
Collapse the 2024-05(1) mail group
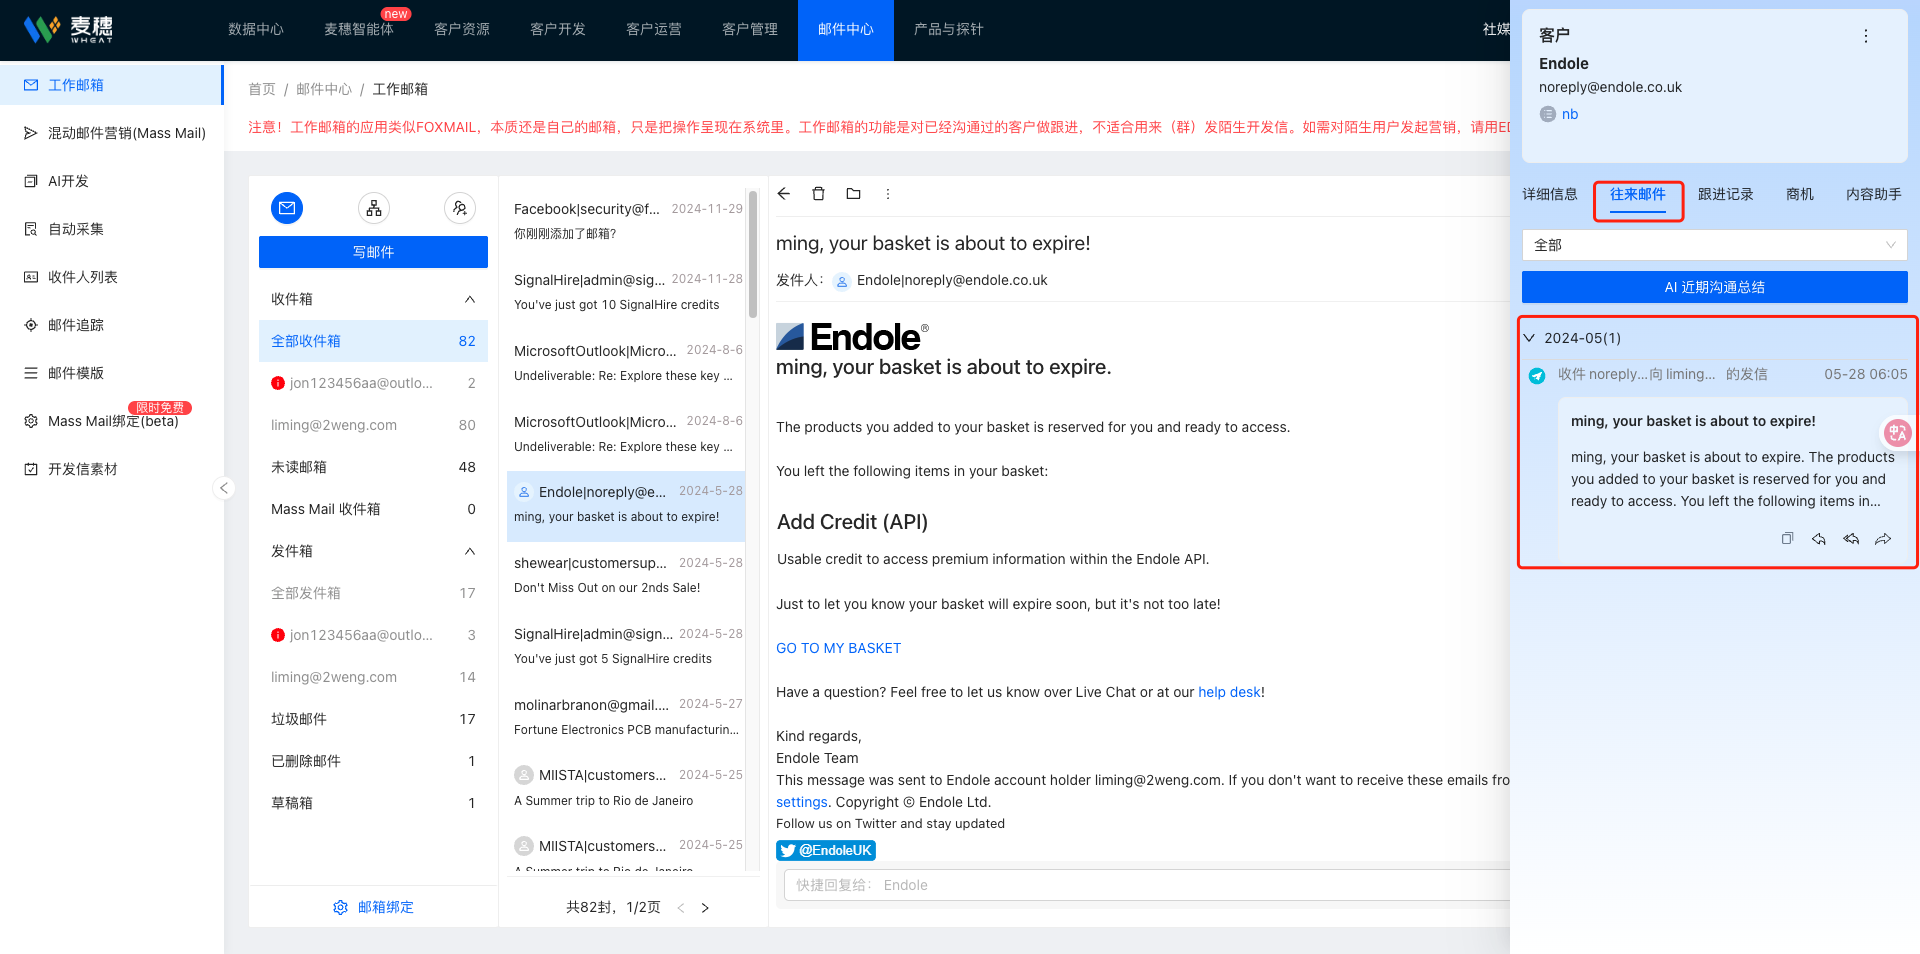tap(1529, 338)
